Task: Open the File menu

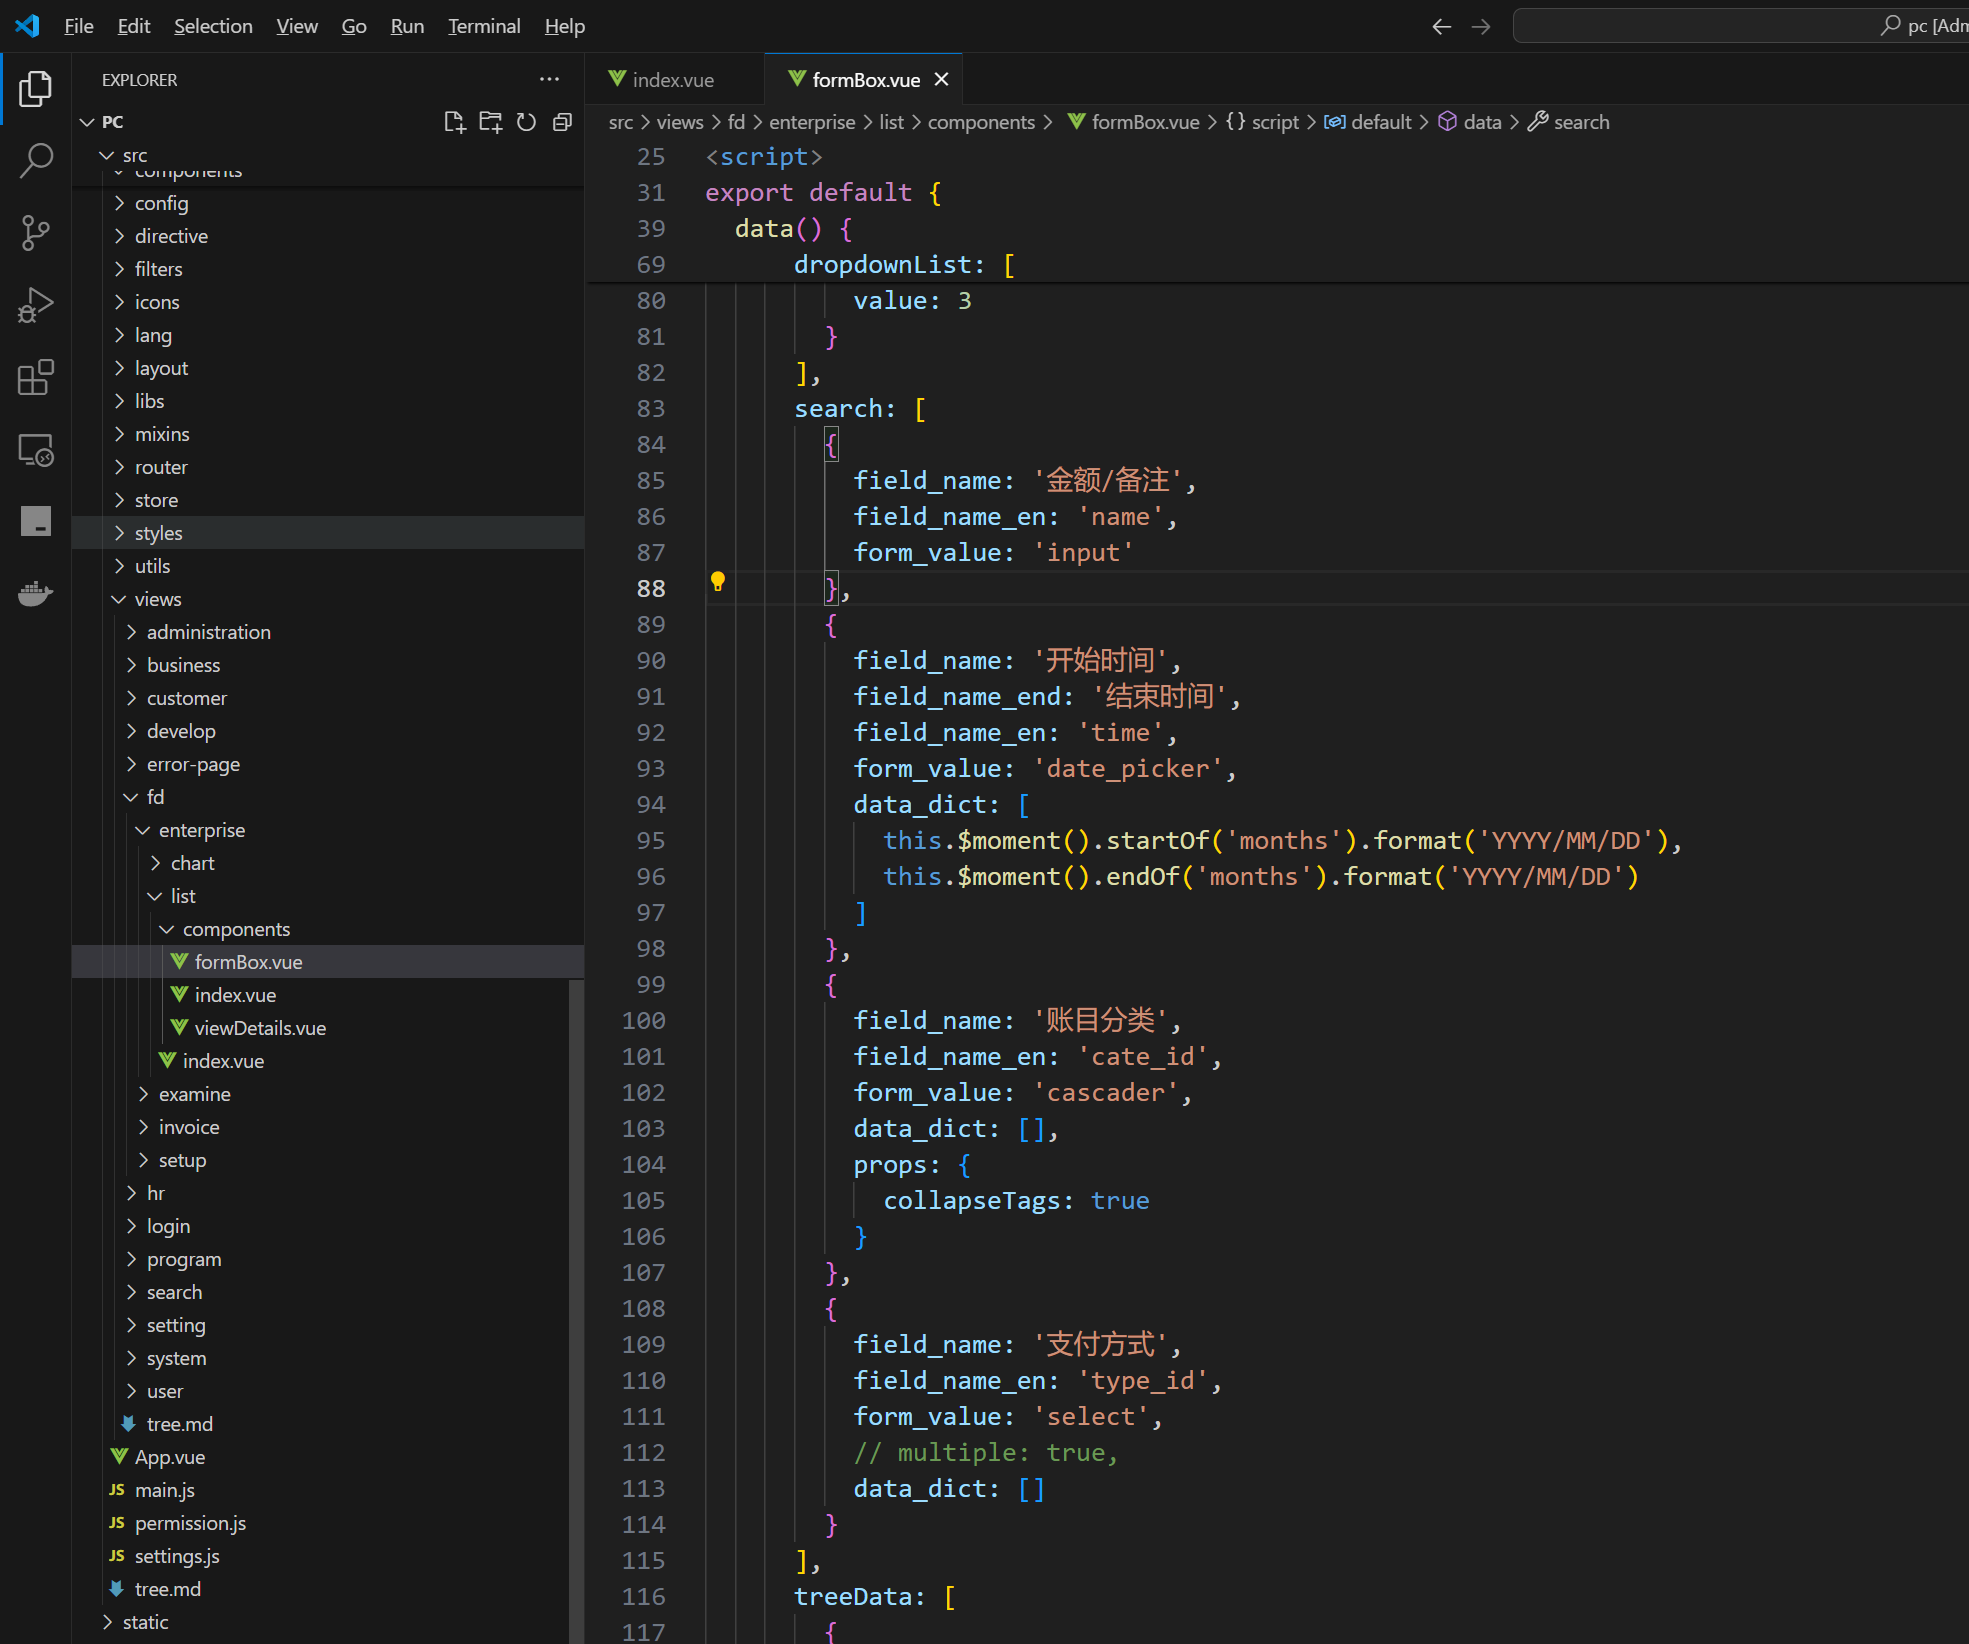Action: click(x=78, y=26)
